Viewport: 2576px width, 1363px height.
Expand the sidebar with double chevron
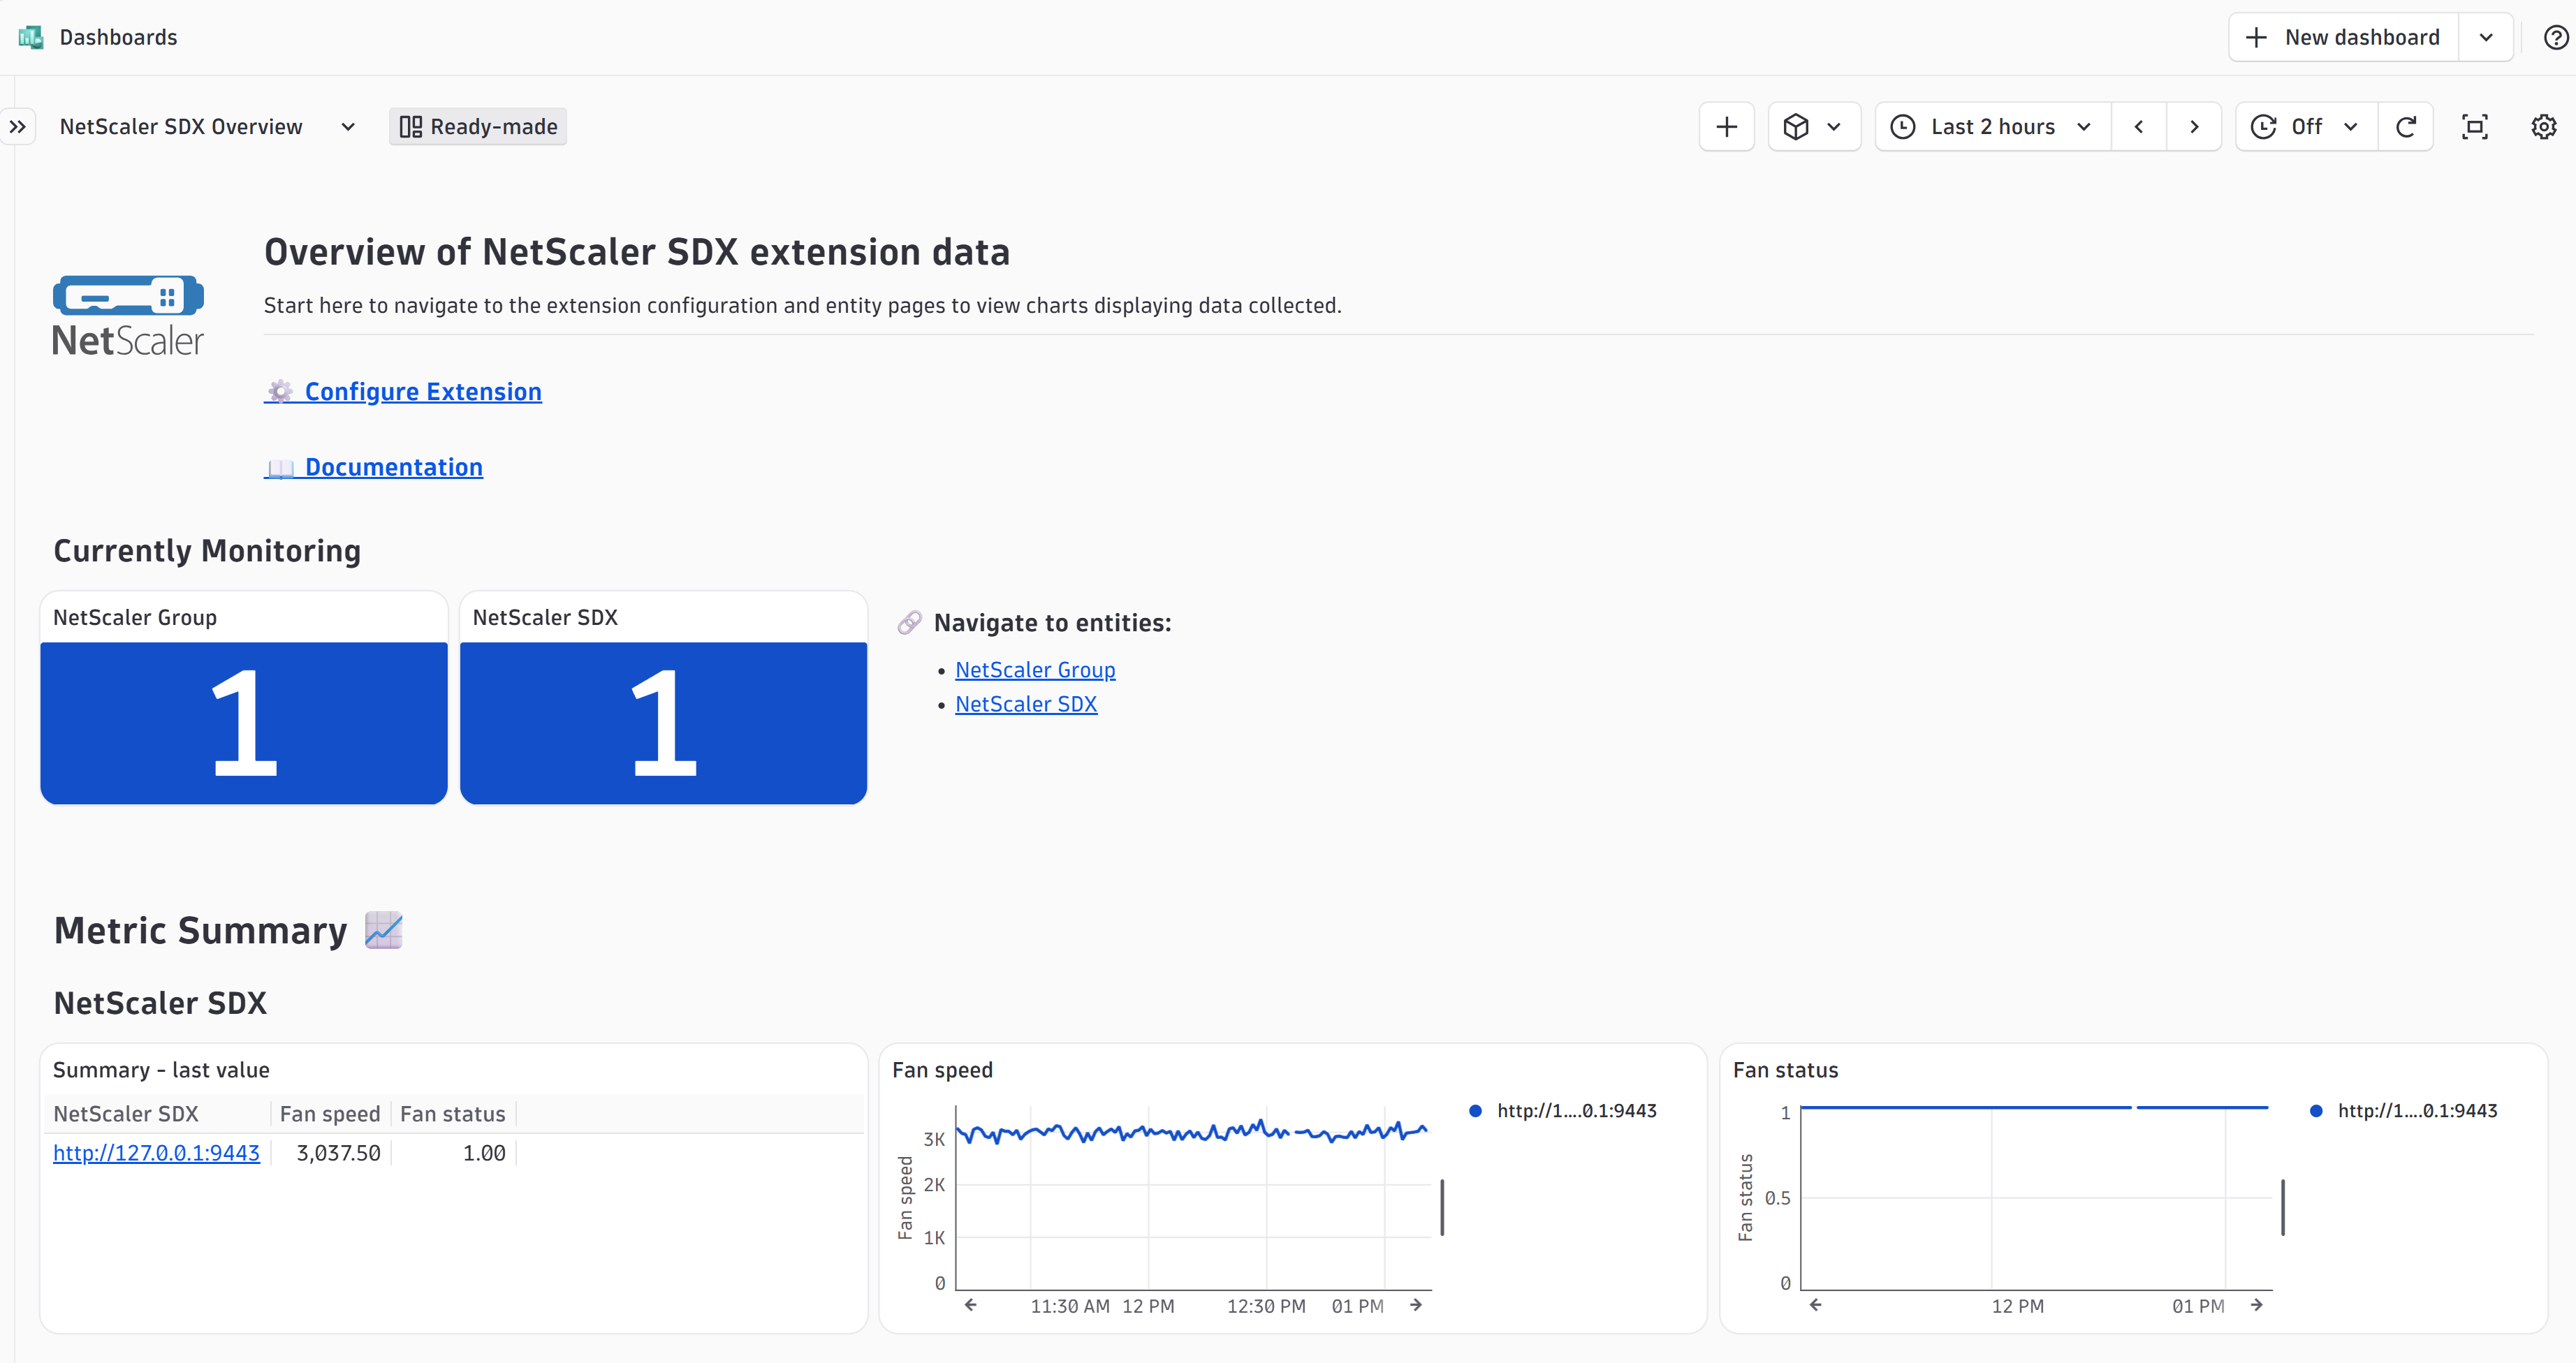click(x=18, y=127)
